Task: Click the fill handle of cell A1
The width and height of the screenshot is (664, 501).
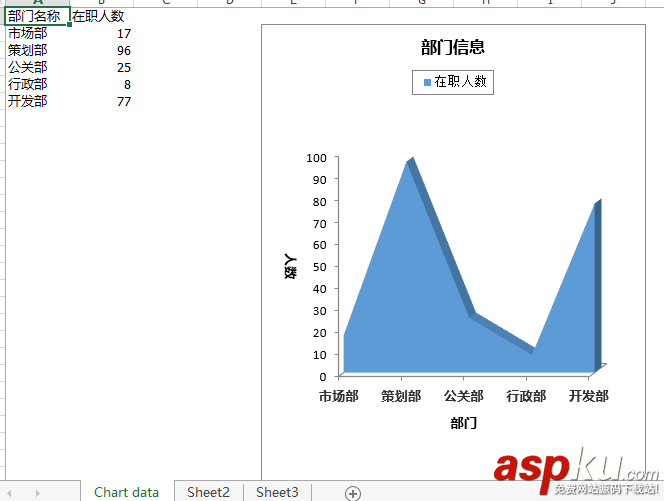Action: tap(69, 25)
